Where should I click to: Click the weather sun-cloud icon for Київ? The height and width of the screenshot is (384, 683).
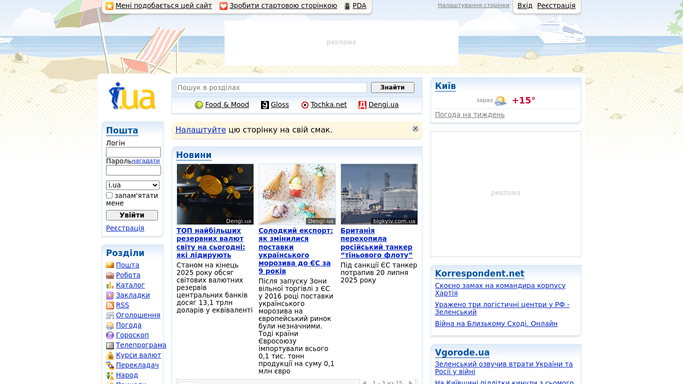(501, 101)
